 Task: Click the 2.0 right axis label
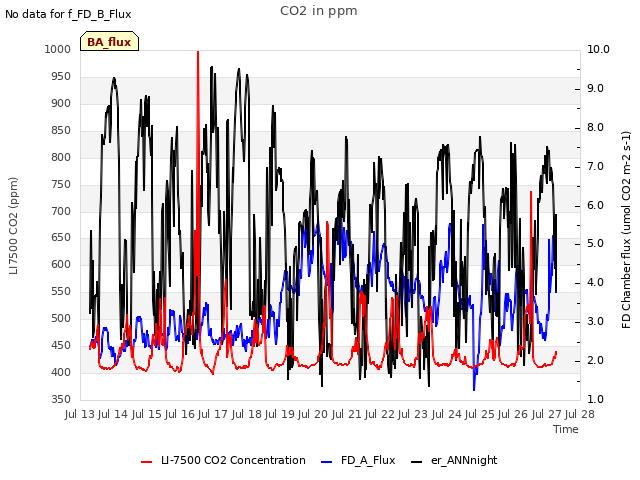pos(596,360)
